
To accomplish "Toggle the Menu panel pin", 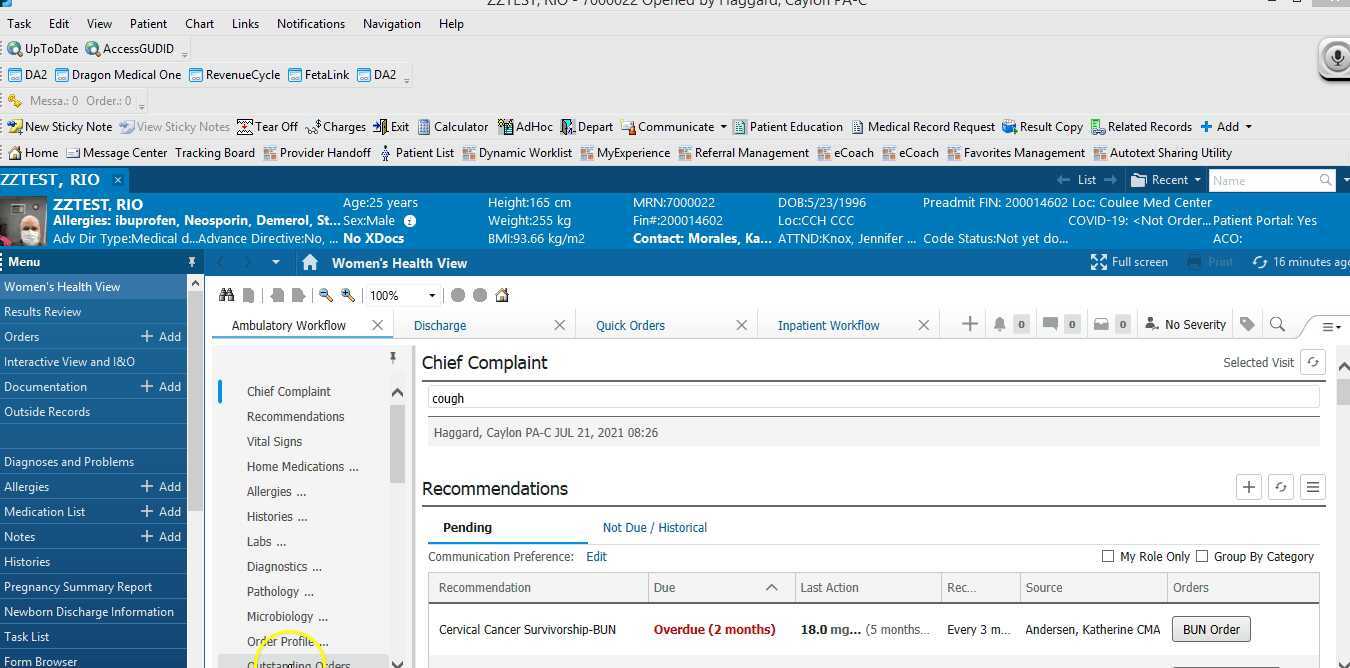I will pos(192,261).
